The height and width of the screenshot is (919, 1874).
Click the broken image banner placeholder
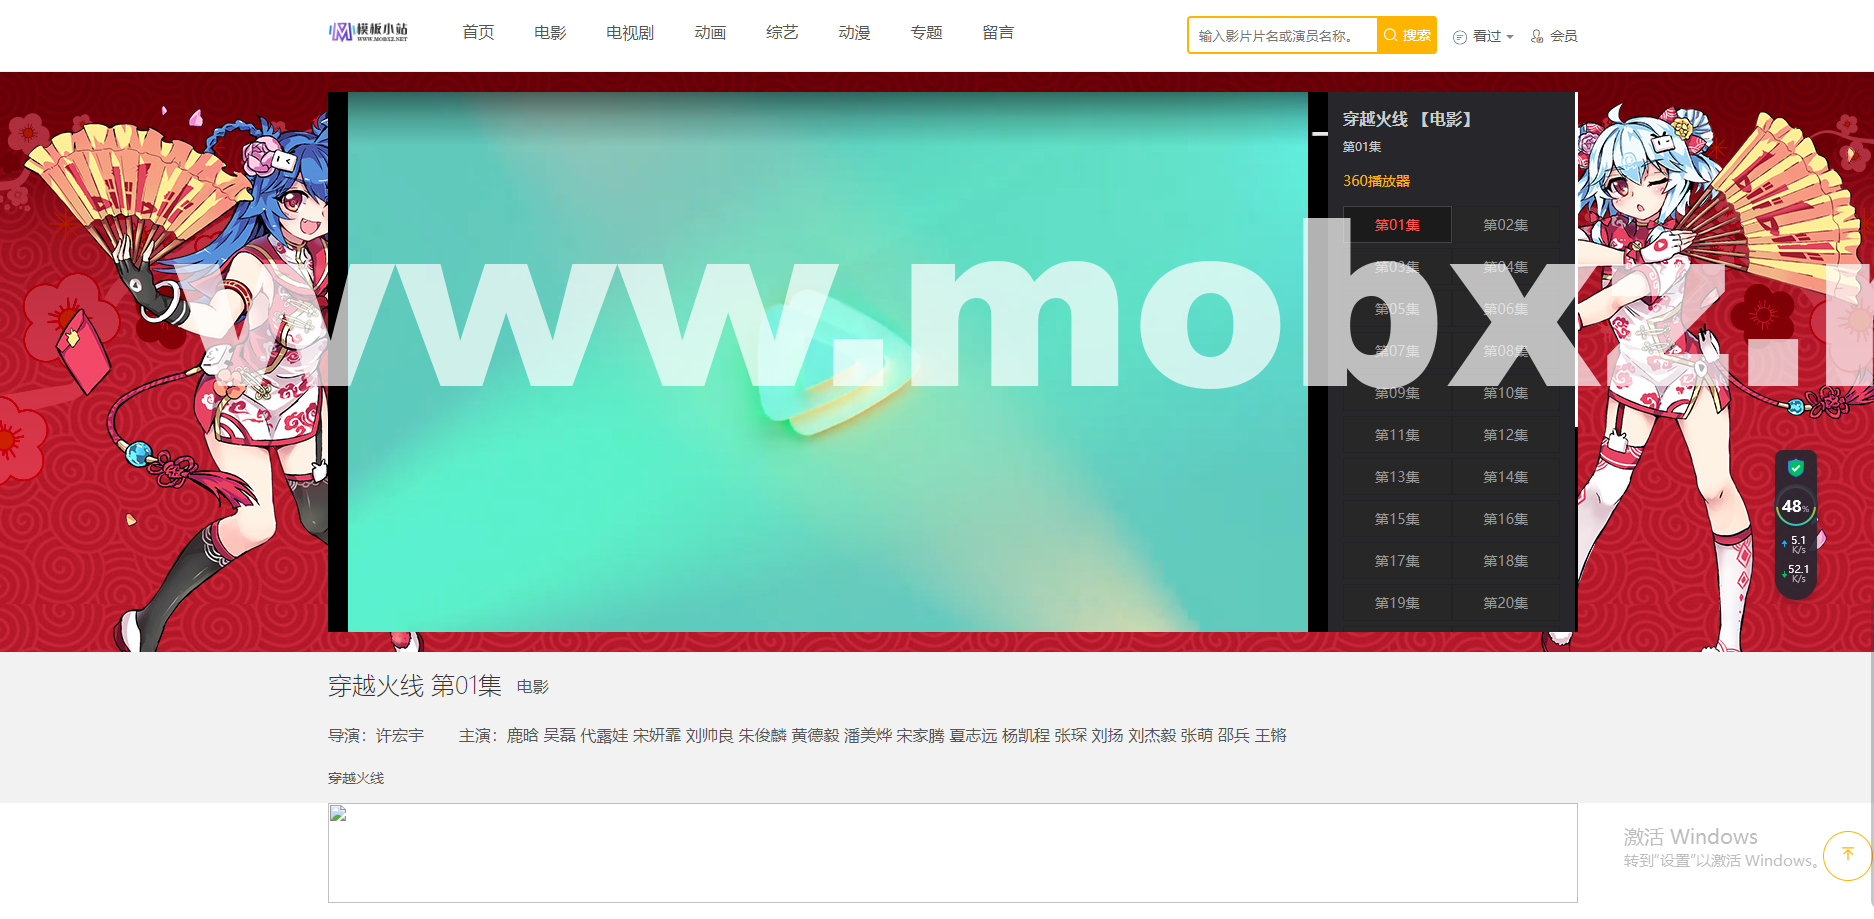[952, 853]
